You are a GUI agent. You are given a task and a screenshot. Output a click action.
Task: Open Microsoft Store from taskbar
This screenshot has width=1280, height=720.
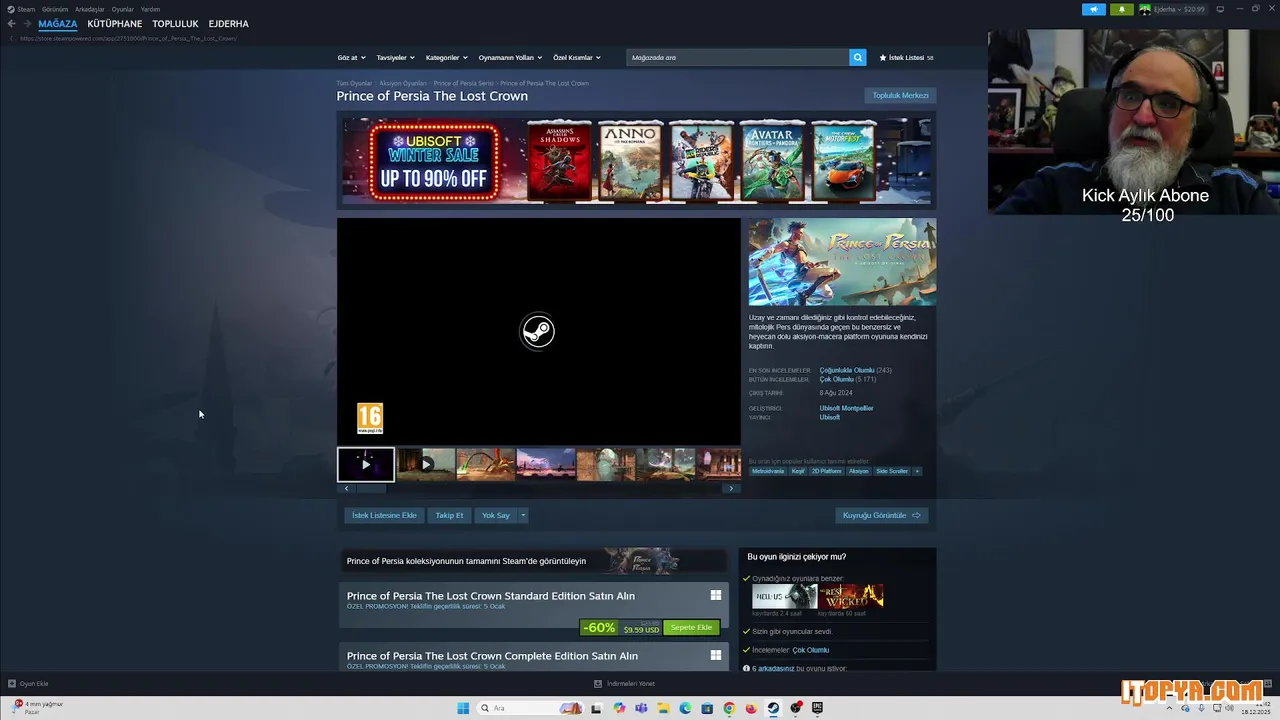pos(707,708)
